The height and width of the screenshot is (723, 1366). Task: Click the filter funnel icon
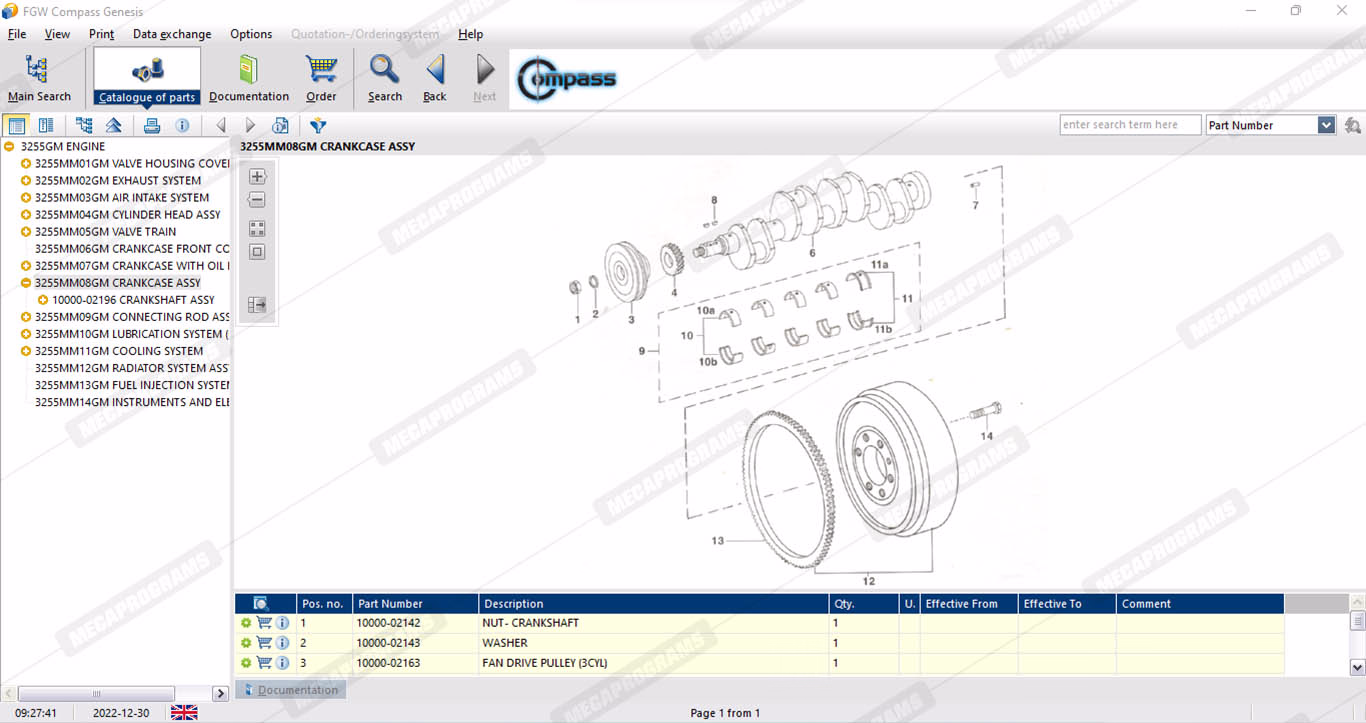tap(318, 125)
